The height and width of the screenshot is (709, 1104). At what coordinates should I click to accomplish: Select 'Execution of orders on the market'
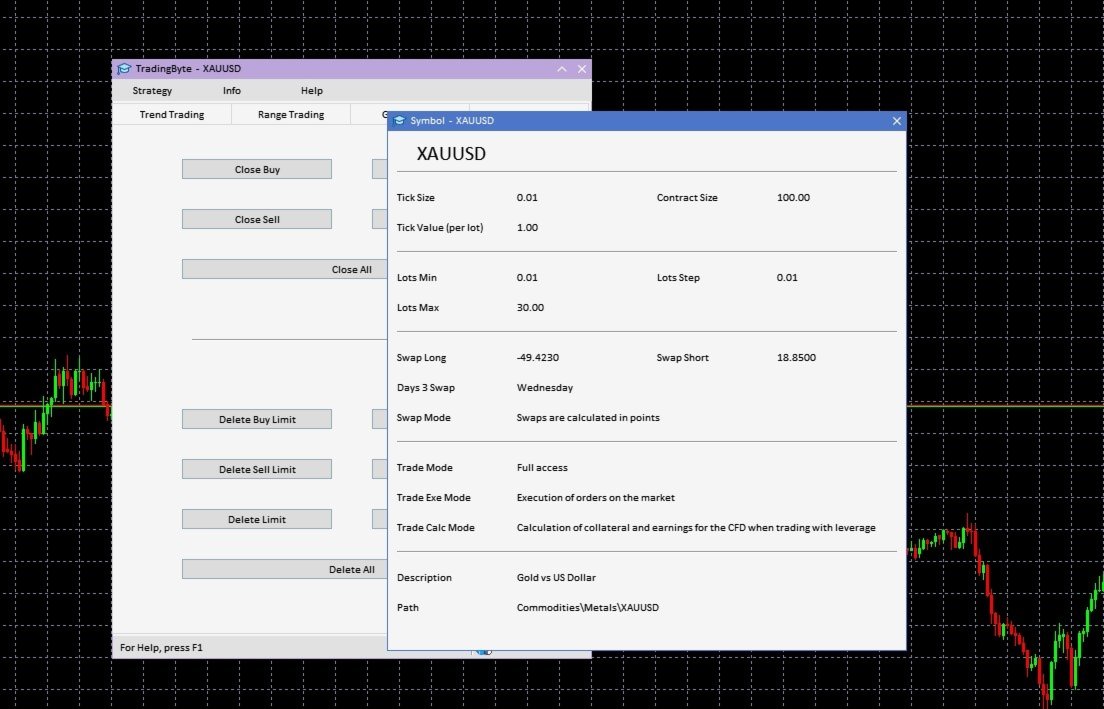click(596, 498)
